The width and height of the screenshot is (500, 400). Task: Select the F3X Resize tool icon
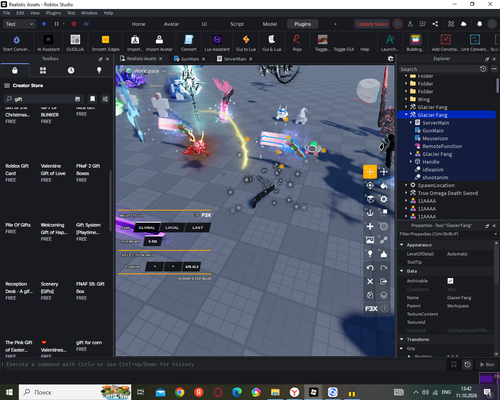(384, 172)
